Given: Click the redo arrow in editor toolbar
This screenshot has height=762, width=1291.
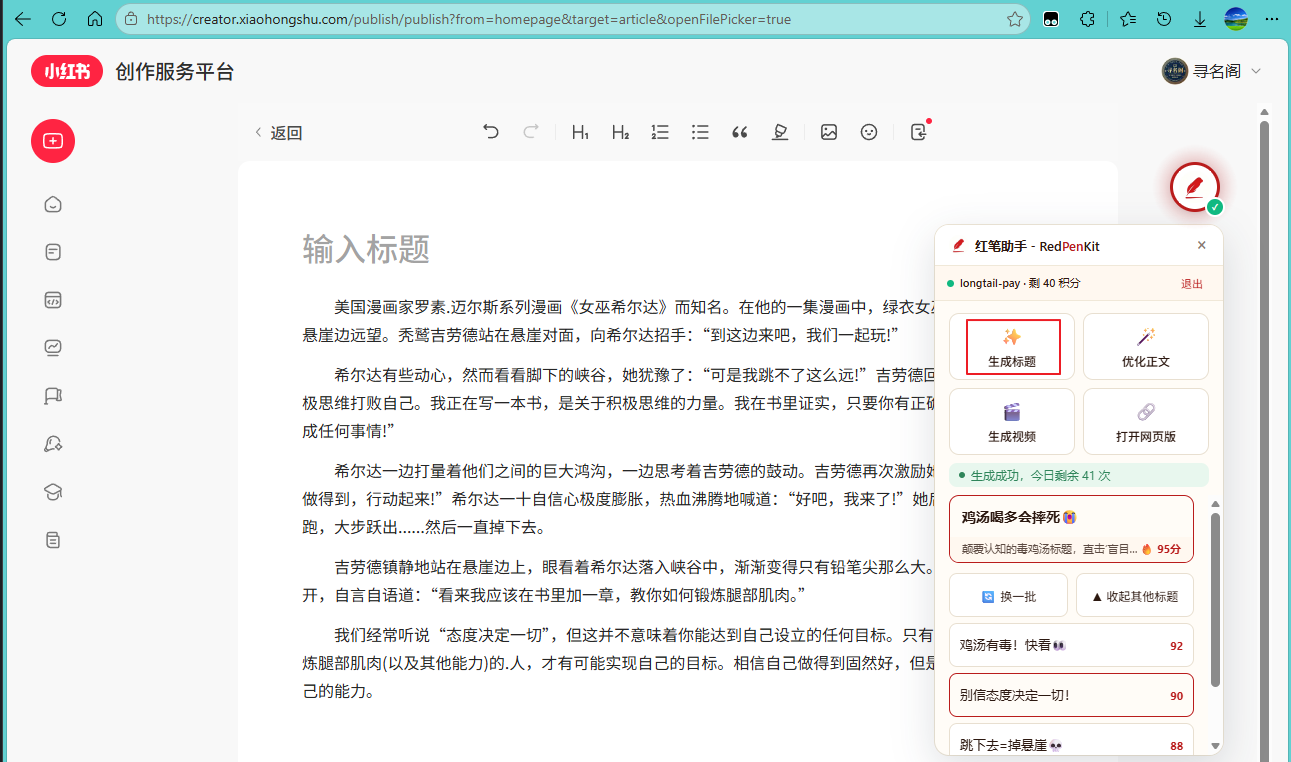Looking at the screenshot, I should 531,131.
